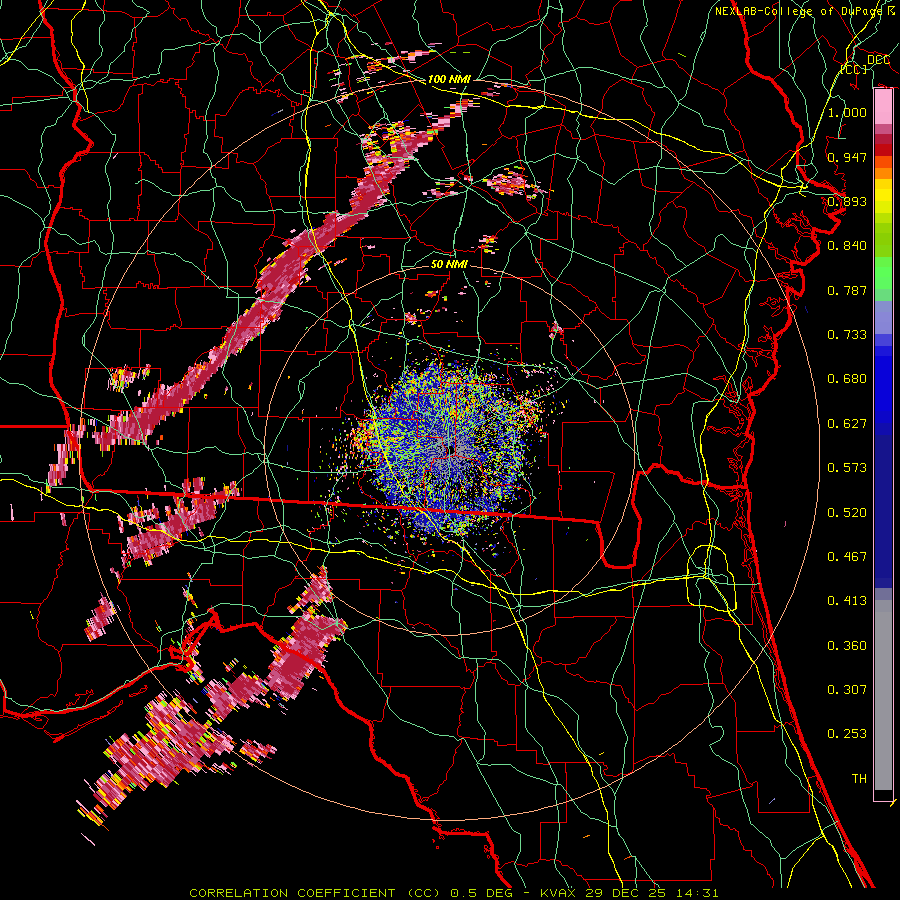Click the 0.307 legend value
900x900 pixels.
point(847,690)
